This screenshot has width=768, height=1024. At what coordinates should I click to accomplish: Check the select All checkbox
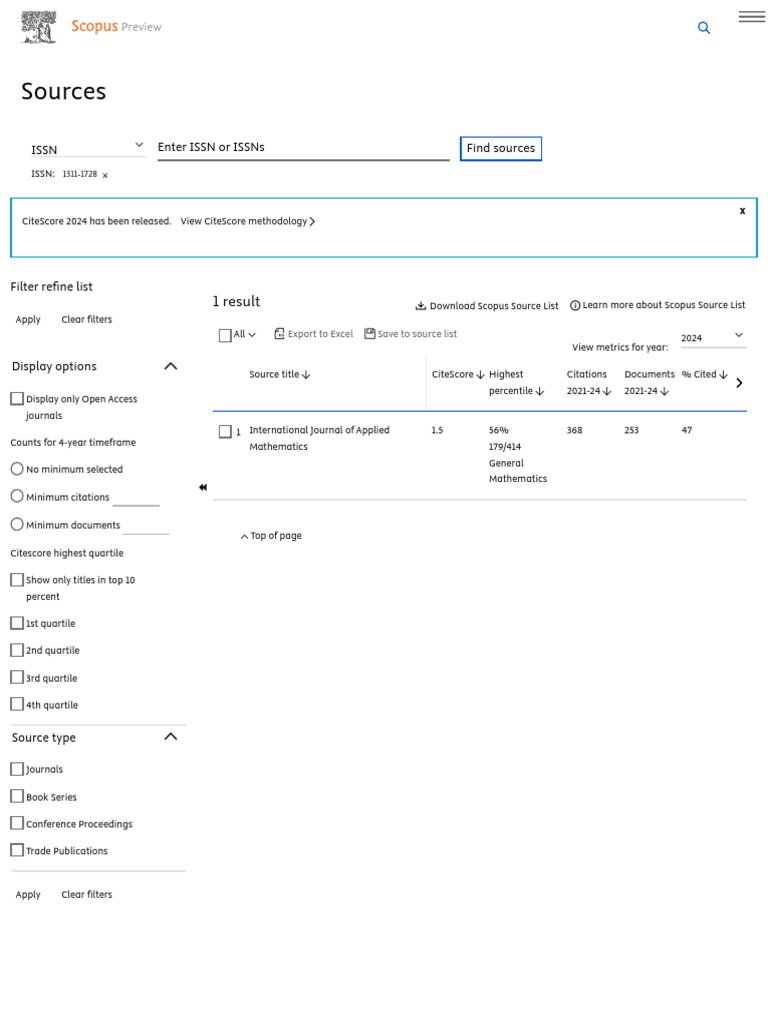[x=225, y=335]
